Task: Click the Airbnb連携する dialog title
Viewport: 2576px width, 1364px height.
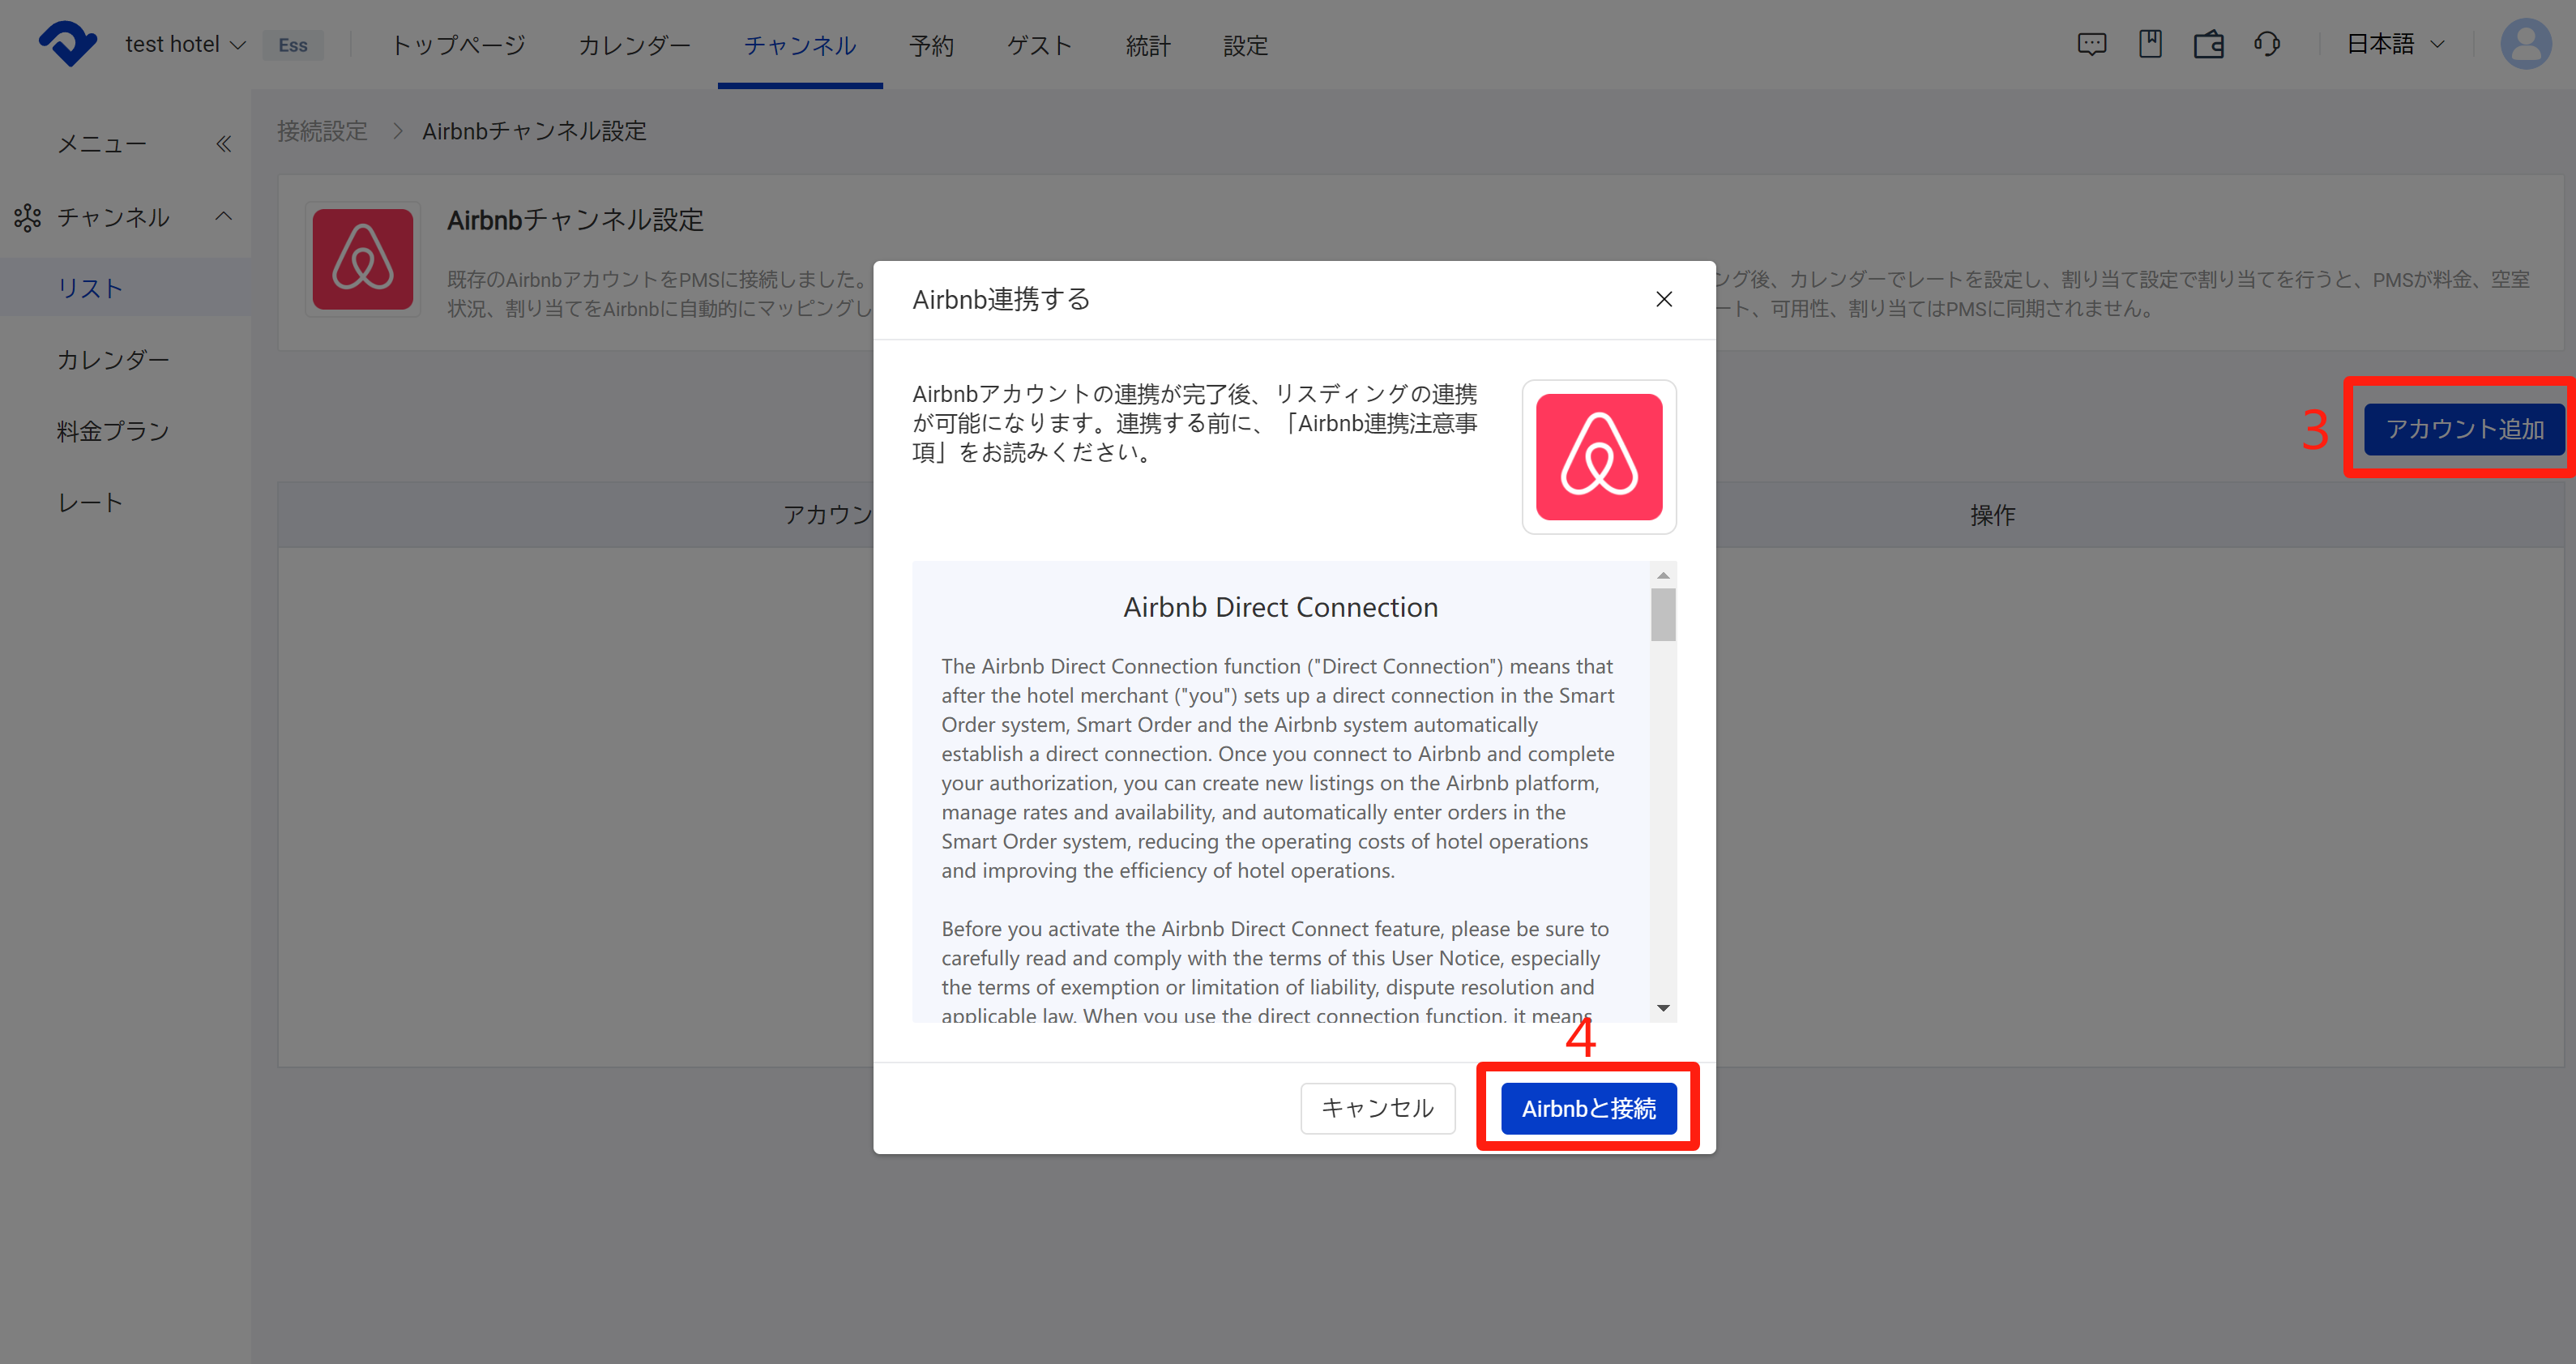Action: (x=1001, y=299)
